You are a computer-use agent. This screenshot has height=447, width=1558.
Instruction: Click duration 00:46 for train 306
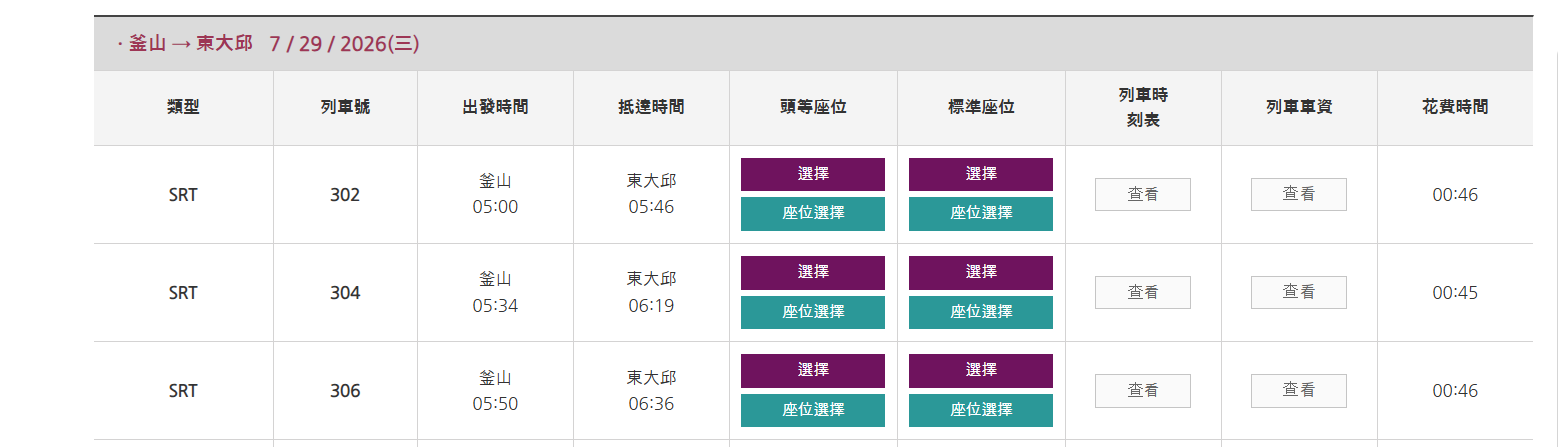click(1455, 391)
